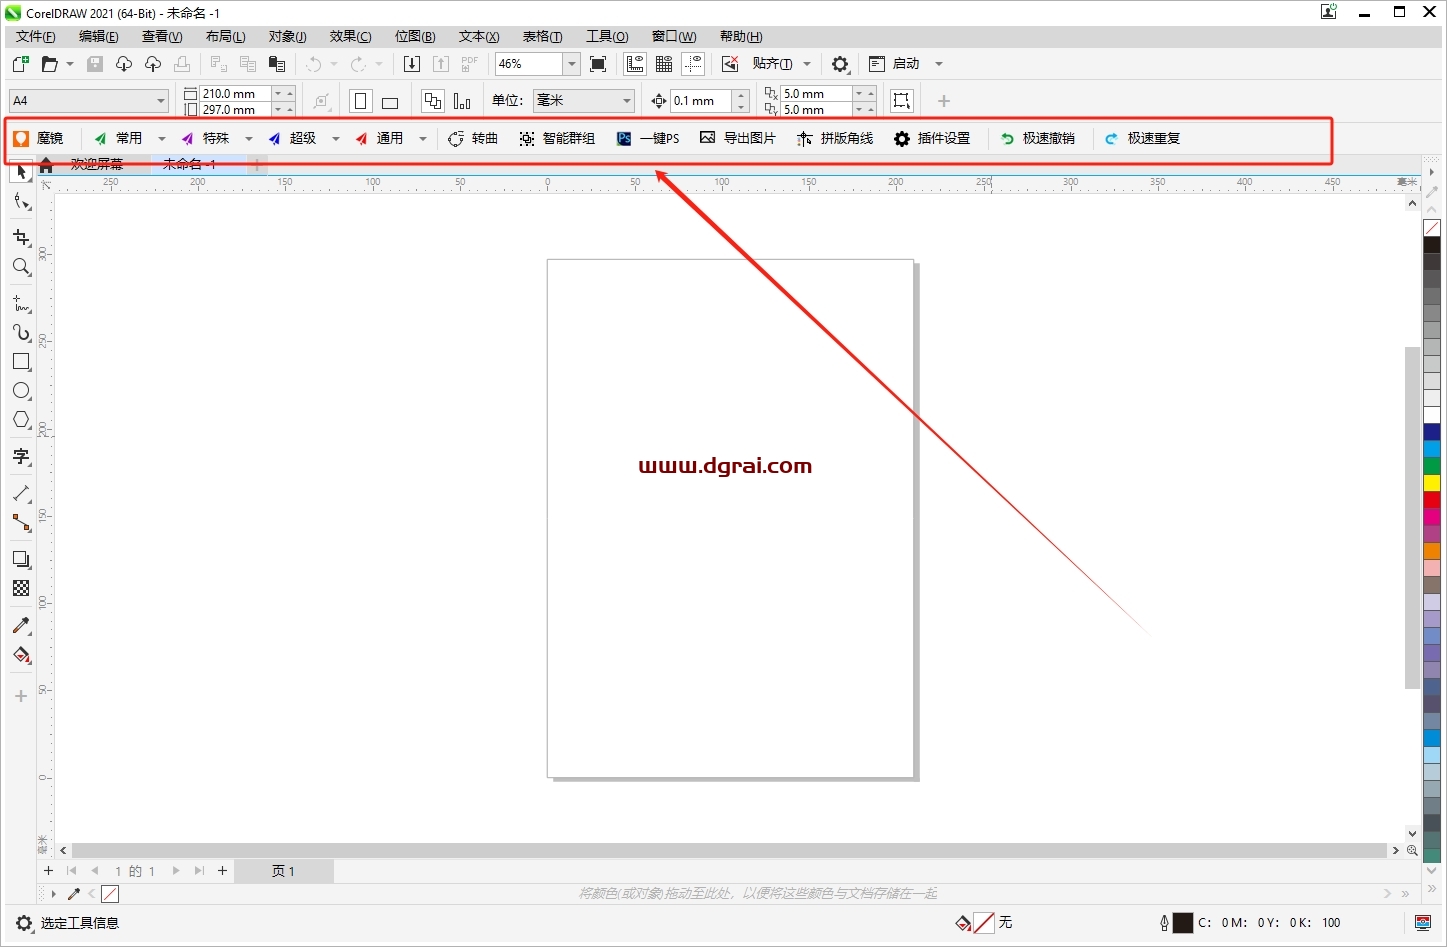Select the Zoom magnifier tool
Screen dimensions: 1447x947
click(21, 267)
